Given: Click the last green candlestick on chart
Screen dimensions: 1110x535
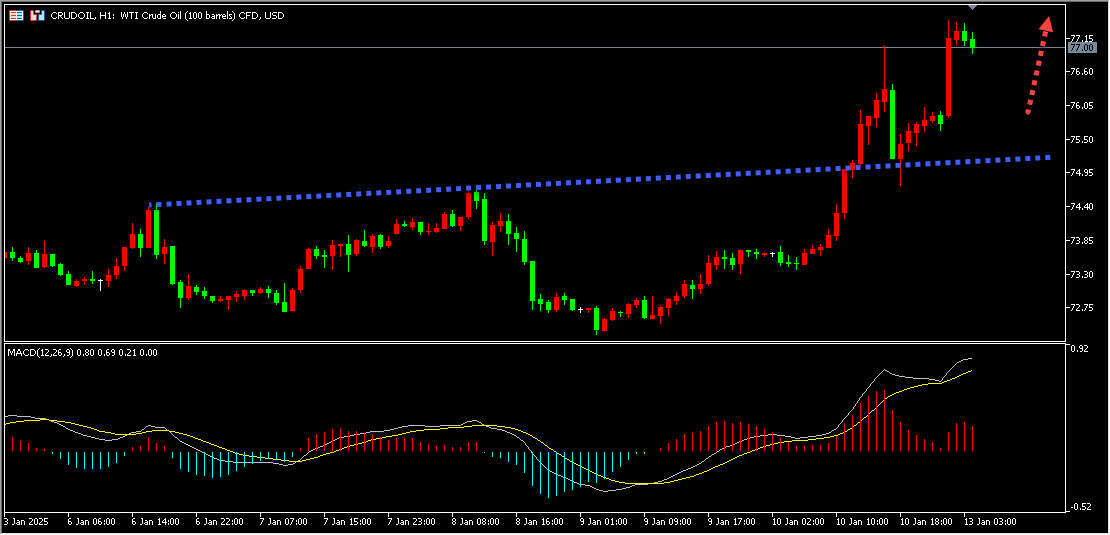Looking at the screenshot, I should coord(973,43).
